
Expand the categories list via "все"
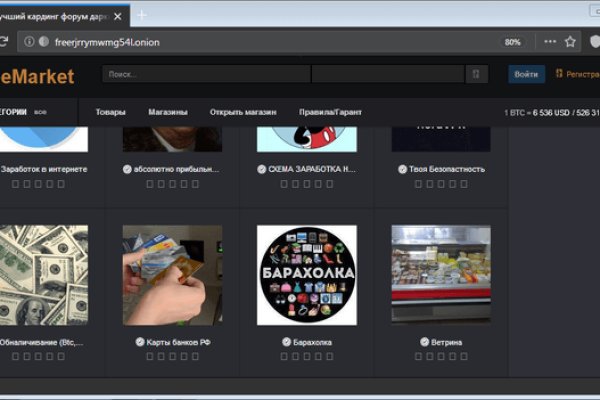(x=40, y=112)
